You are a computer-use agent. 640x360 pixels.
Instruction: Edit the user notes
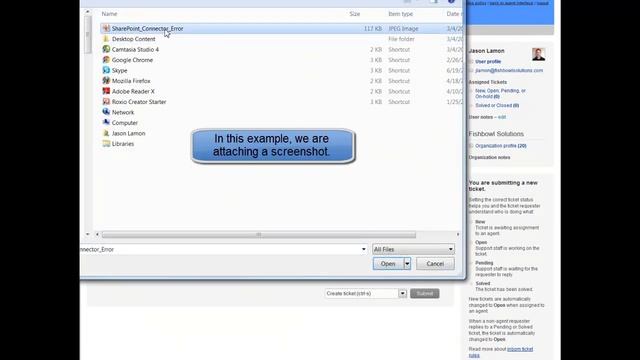[502, 117]
